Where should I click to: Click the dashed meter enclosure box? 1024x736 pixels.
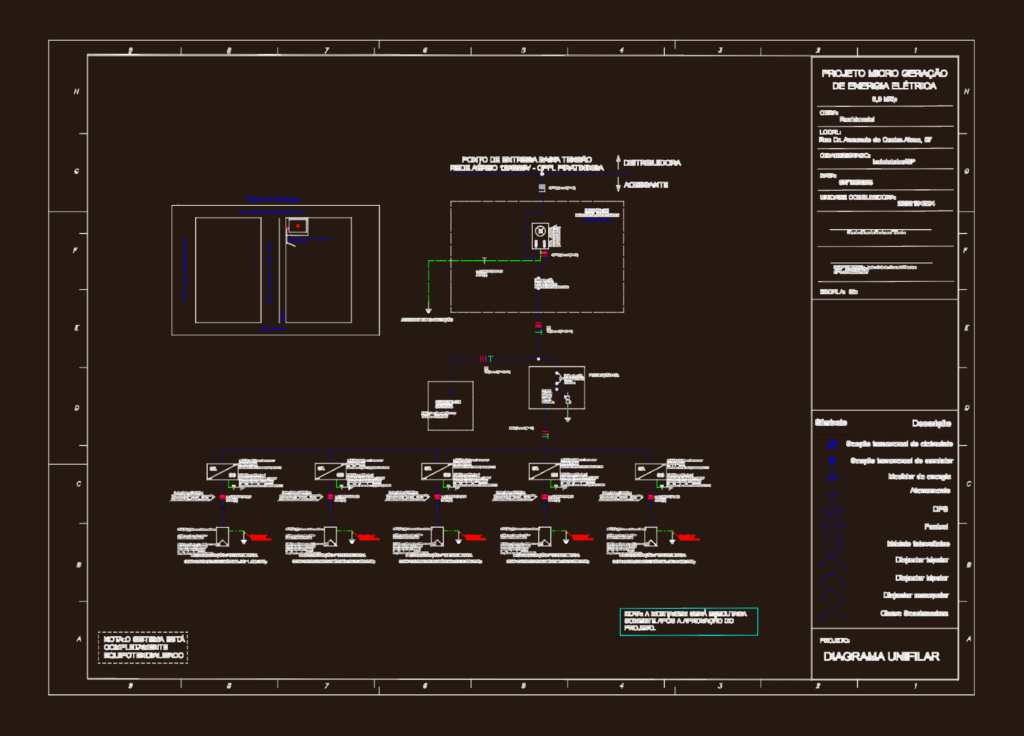(x=537, y=257)
